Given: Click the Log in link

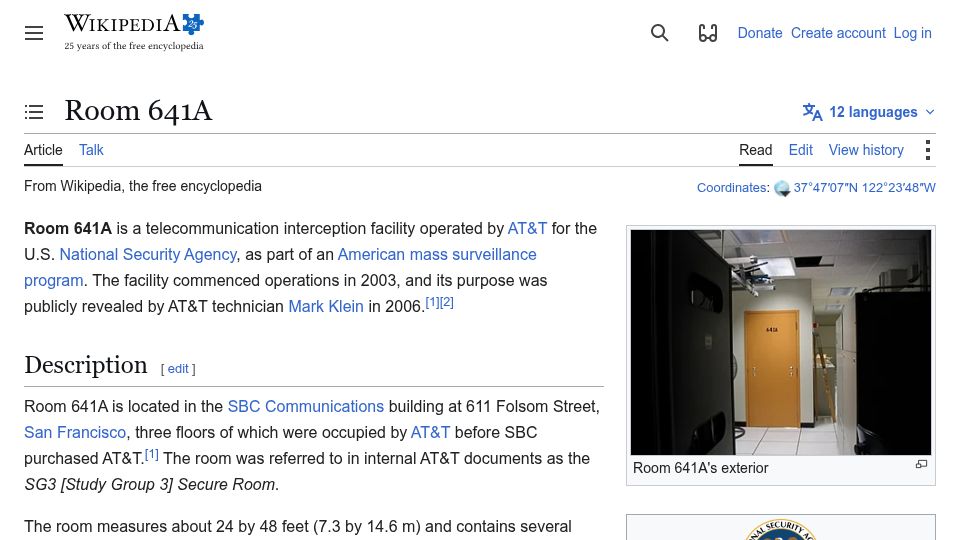Looking at the screenshot, I should click(x=912, y=33).
